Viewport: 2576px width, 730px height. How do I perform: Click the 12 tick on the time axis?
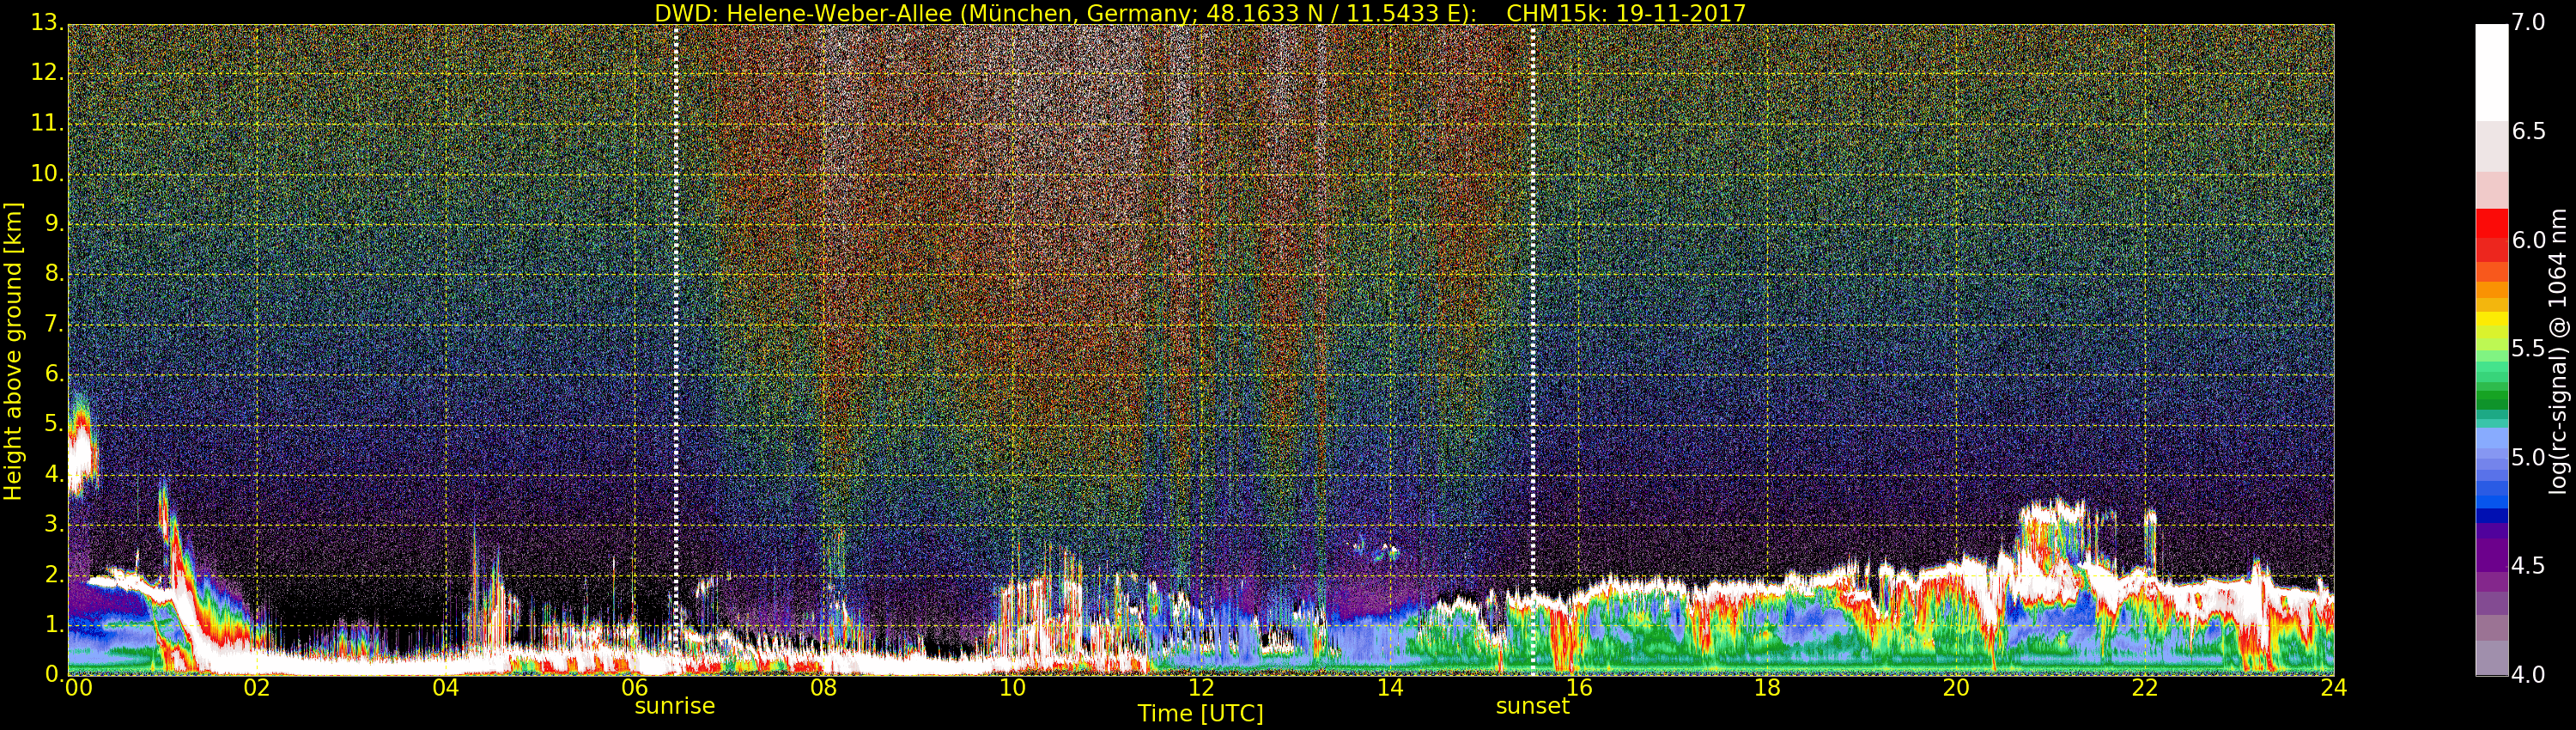click(1201, 688)
